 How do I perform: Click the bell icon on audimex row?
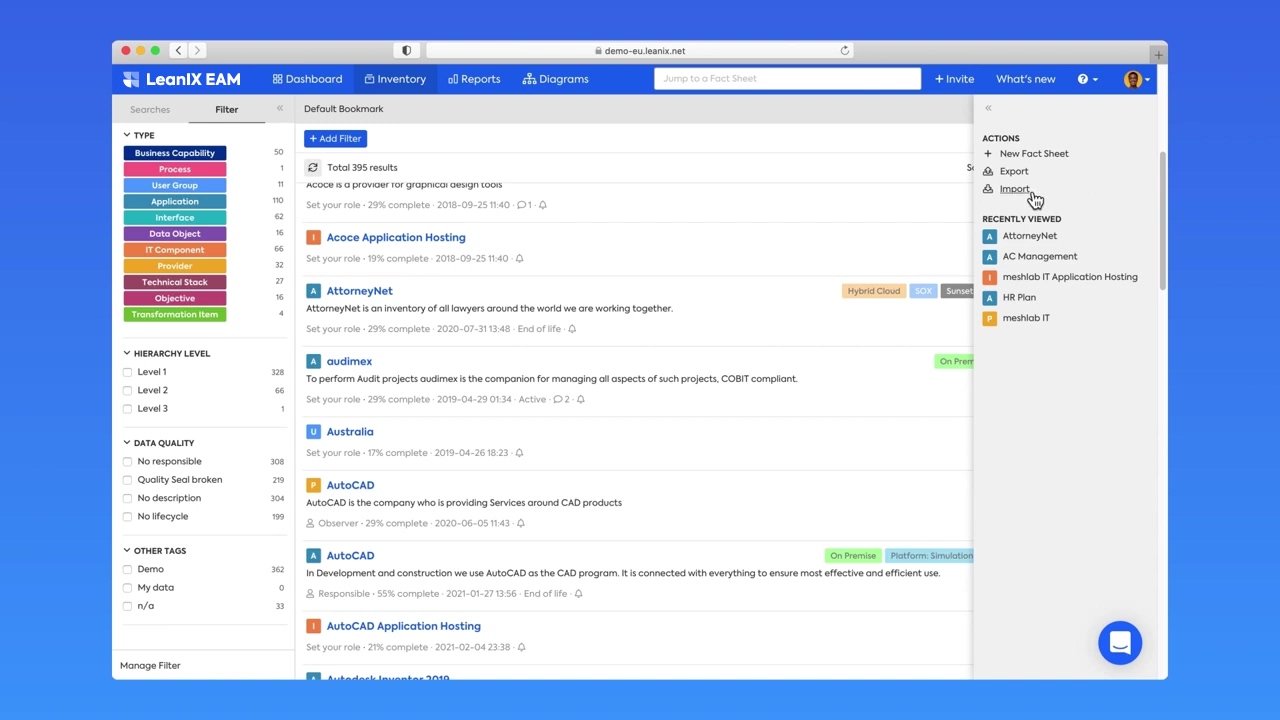[580, 400]
